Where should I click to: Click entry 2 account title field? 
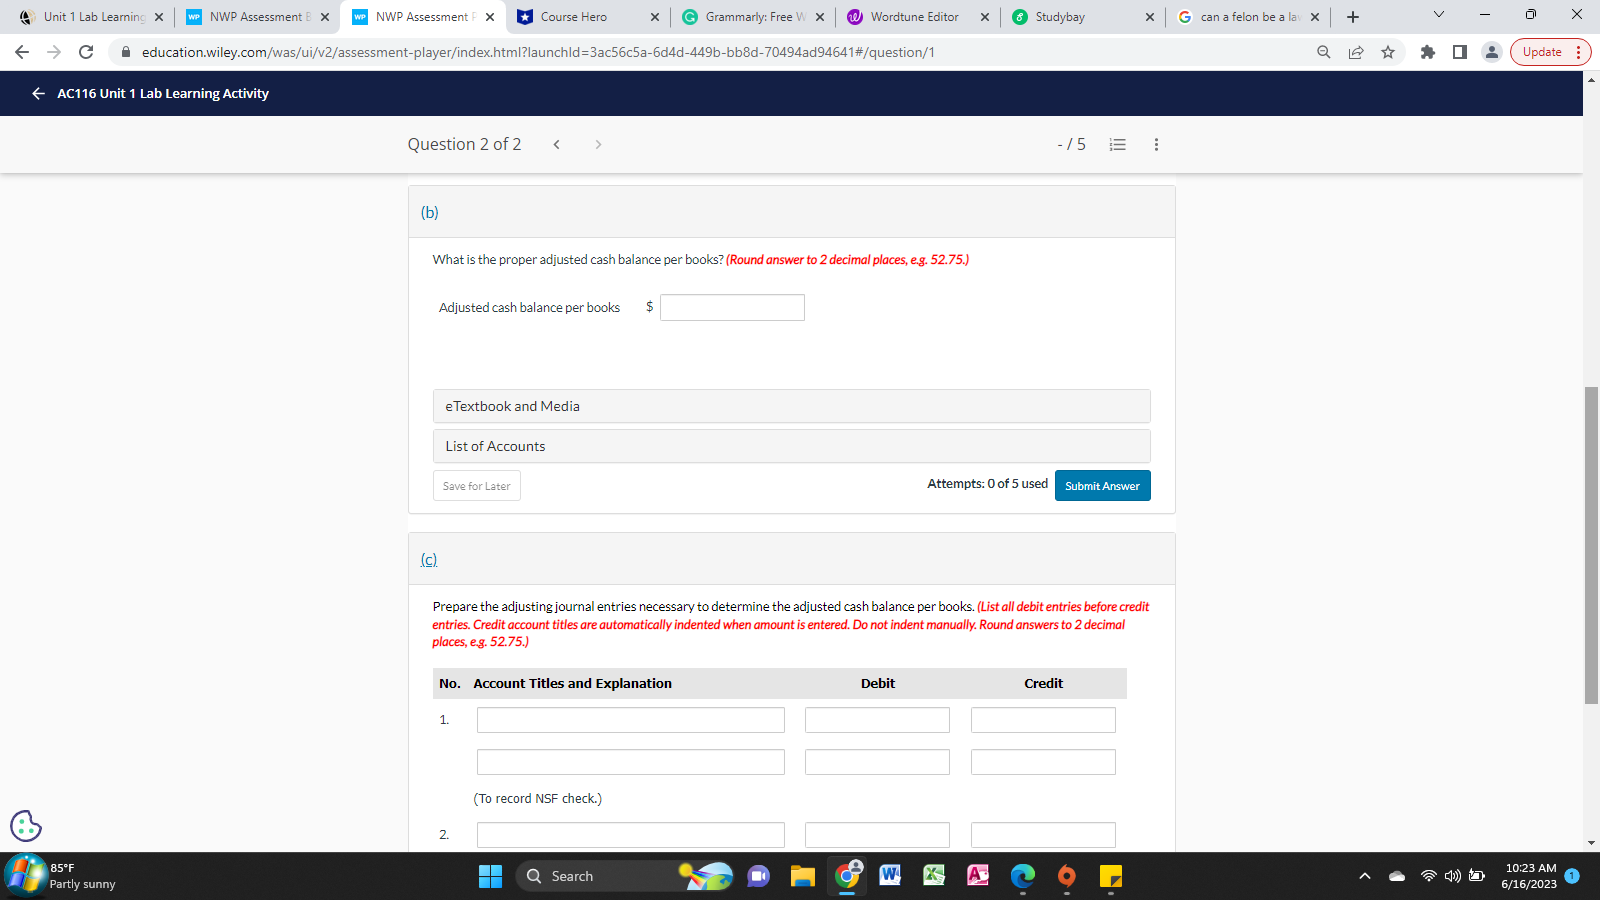pos(631,835)
